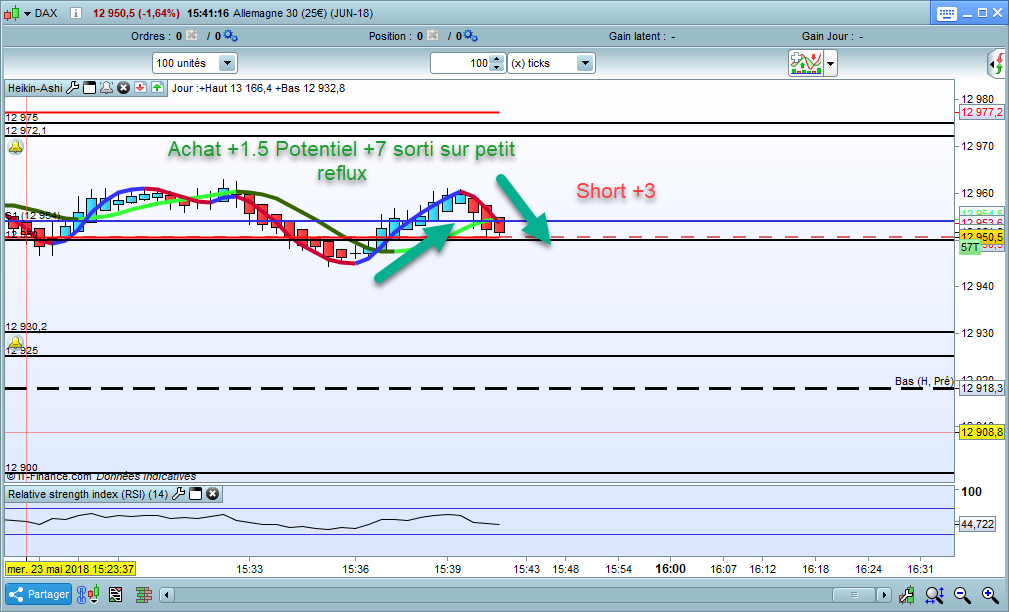Click the green up arrow in Heikin-Ashi bar

point(158,88)
